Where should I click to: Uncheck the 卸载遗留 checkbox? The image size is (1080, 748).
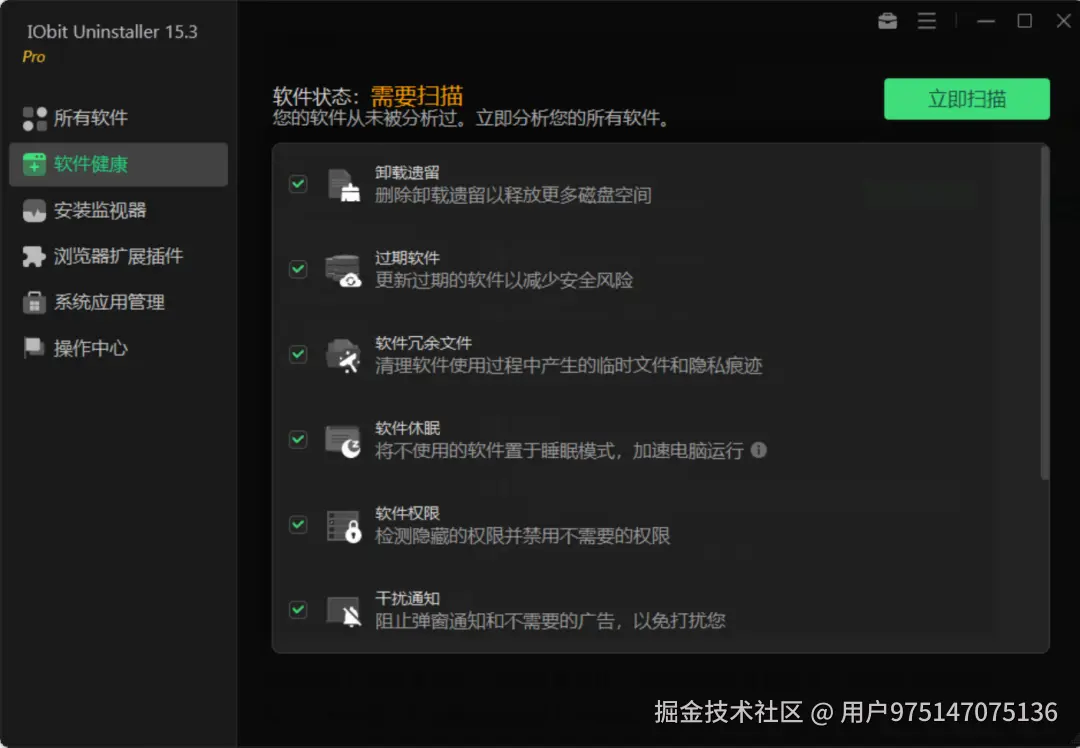pyautogui.click(x=298, y=184)
